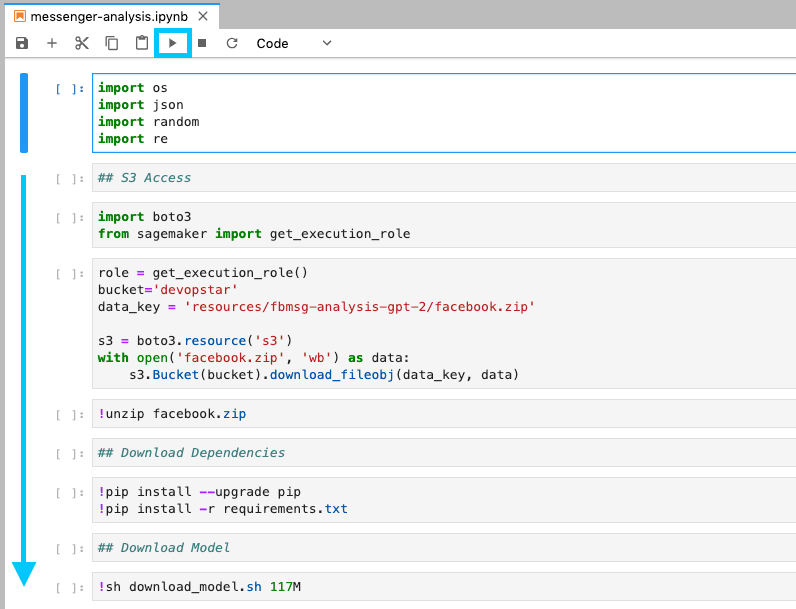This screenshot has width=796, height=609.
Task: Click the Save notebook icon
Action: click(22, 43)
